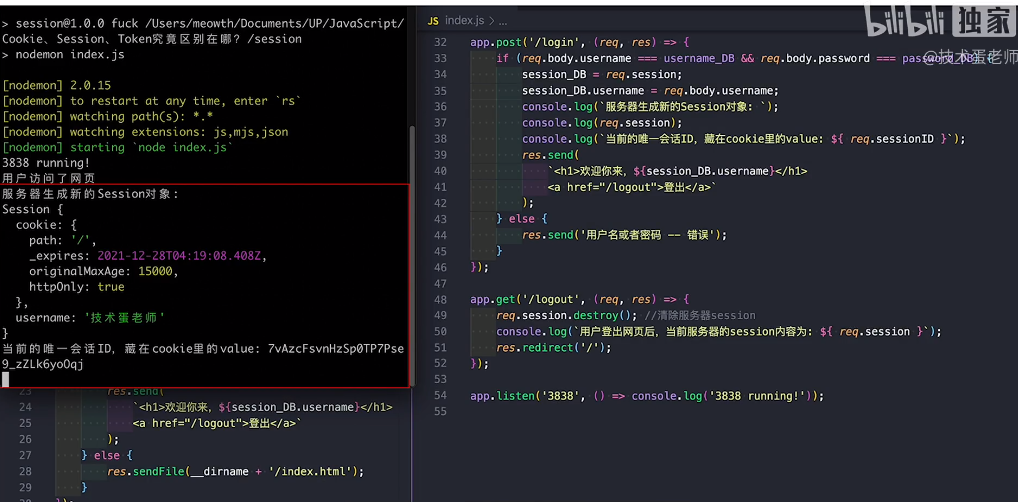This screenshot has height=502, width=1018.
Task: Click the h1 template string on line 24
Action: (x=263, y=407)
